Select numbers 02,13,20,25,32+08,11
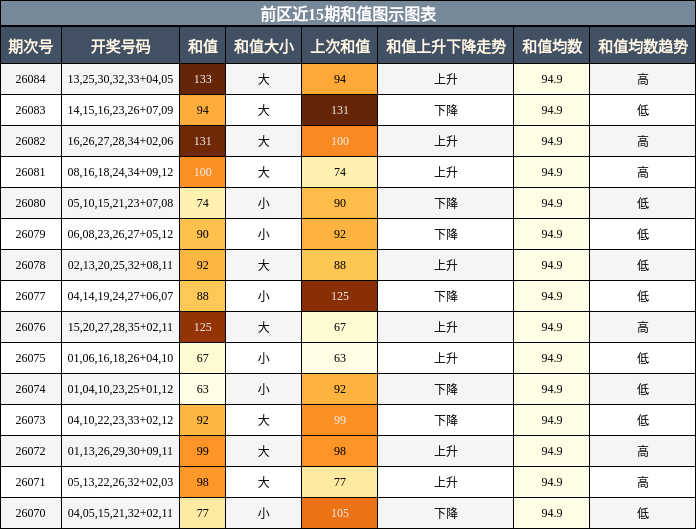 pos(120,265)
